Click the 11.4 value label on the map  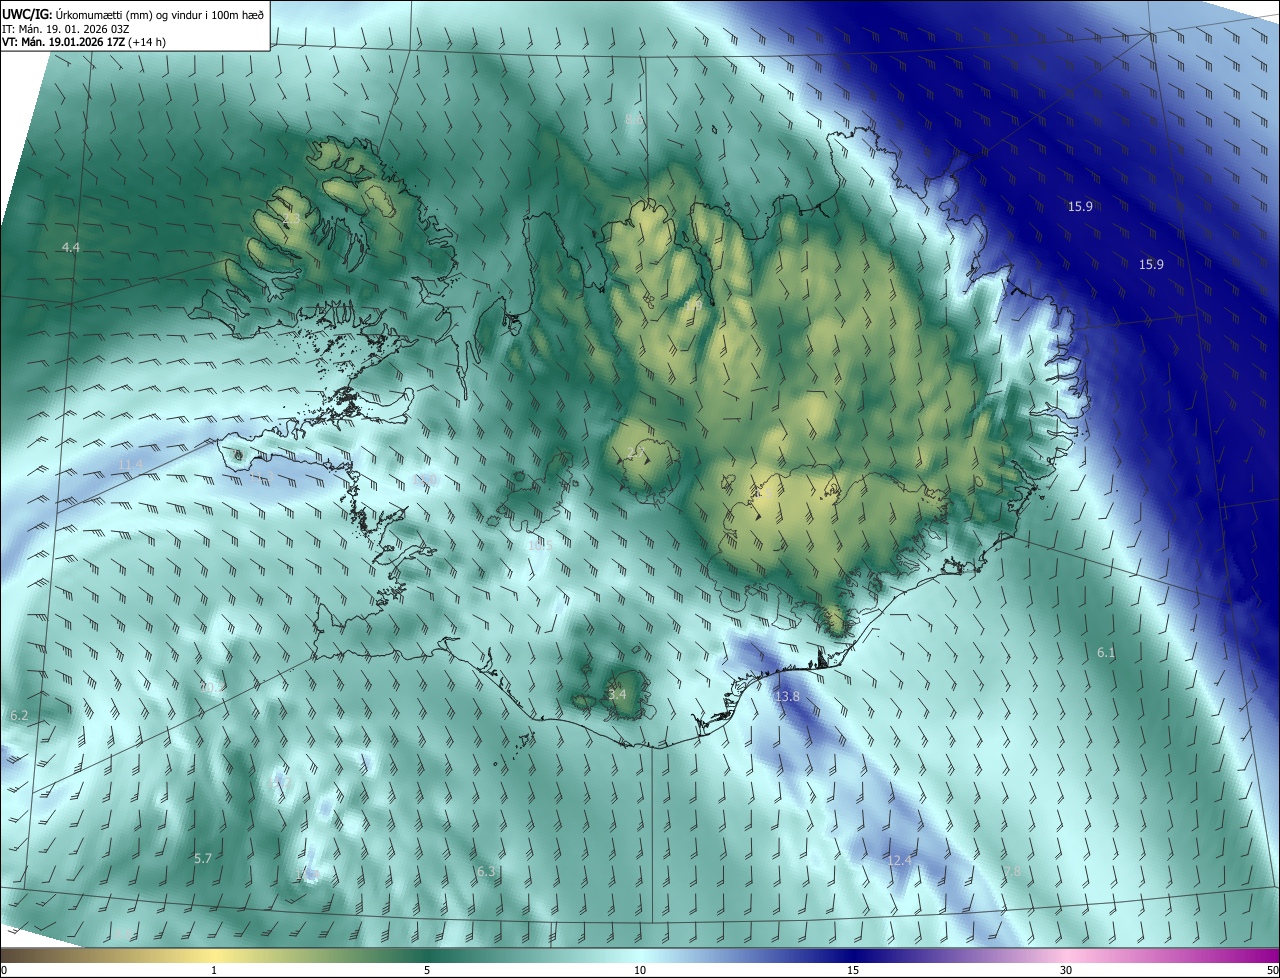pos(131,464)
